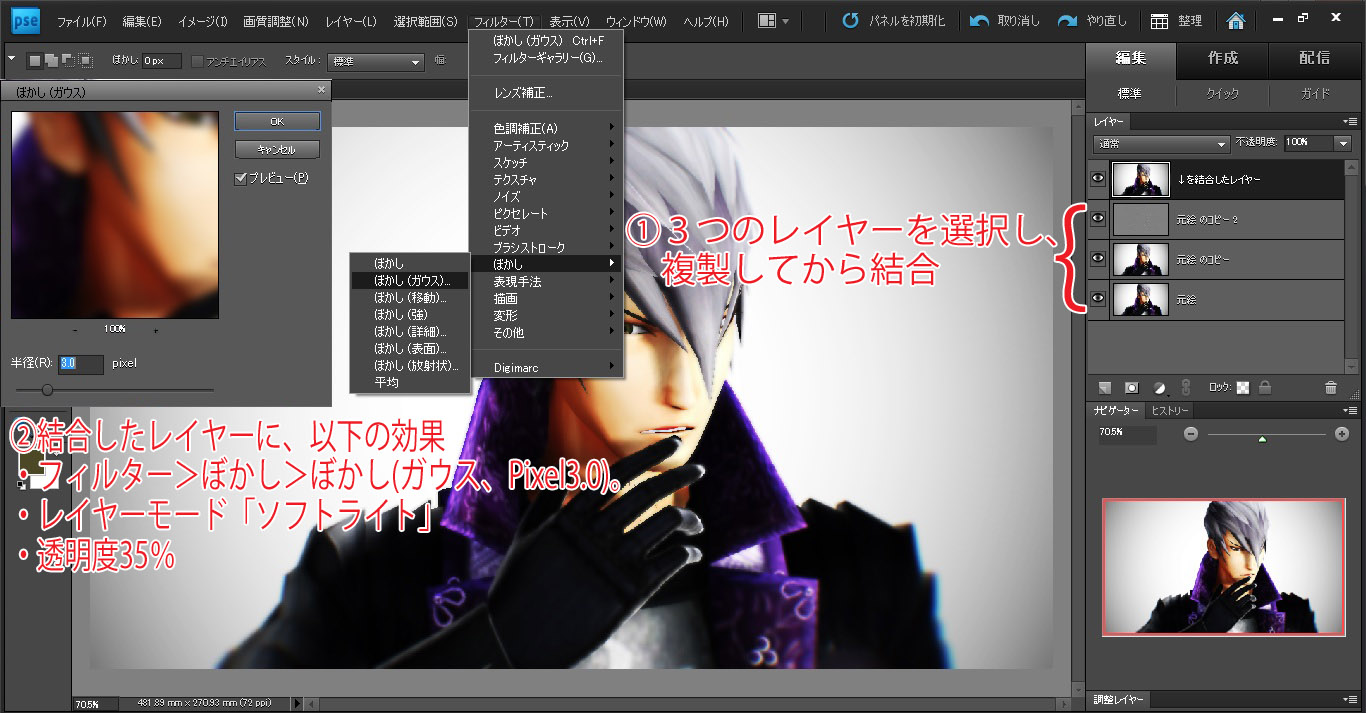Expand the 色調補正(A) submenu
The height and width of the screenshot is (713, 1366).
click(x=546, y=128)
